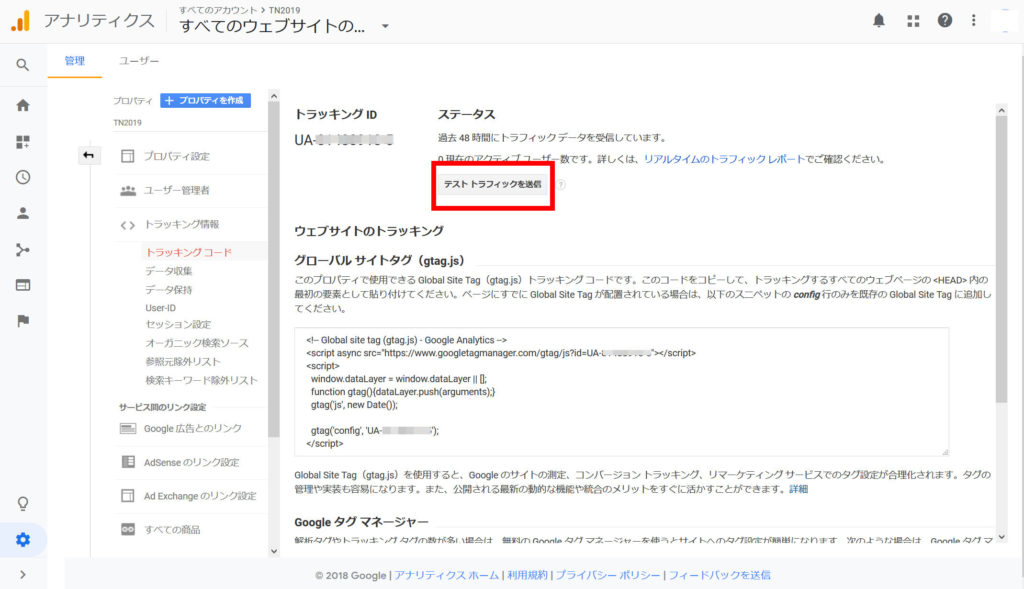This screenshot has height=589, width=1024.
Task: Click テスト トラフィックを送信 button
Action: [x=492, y=185]
